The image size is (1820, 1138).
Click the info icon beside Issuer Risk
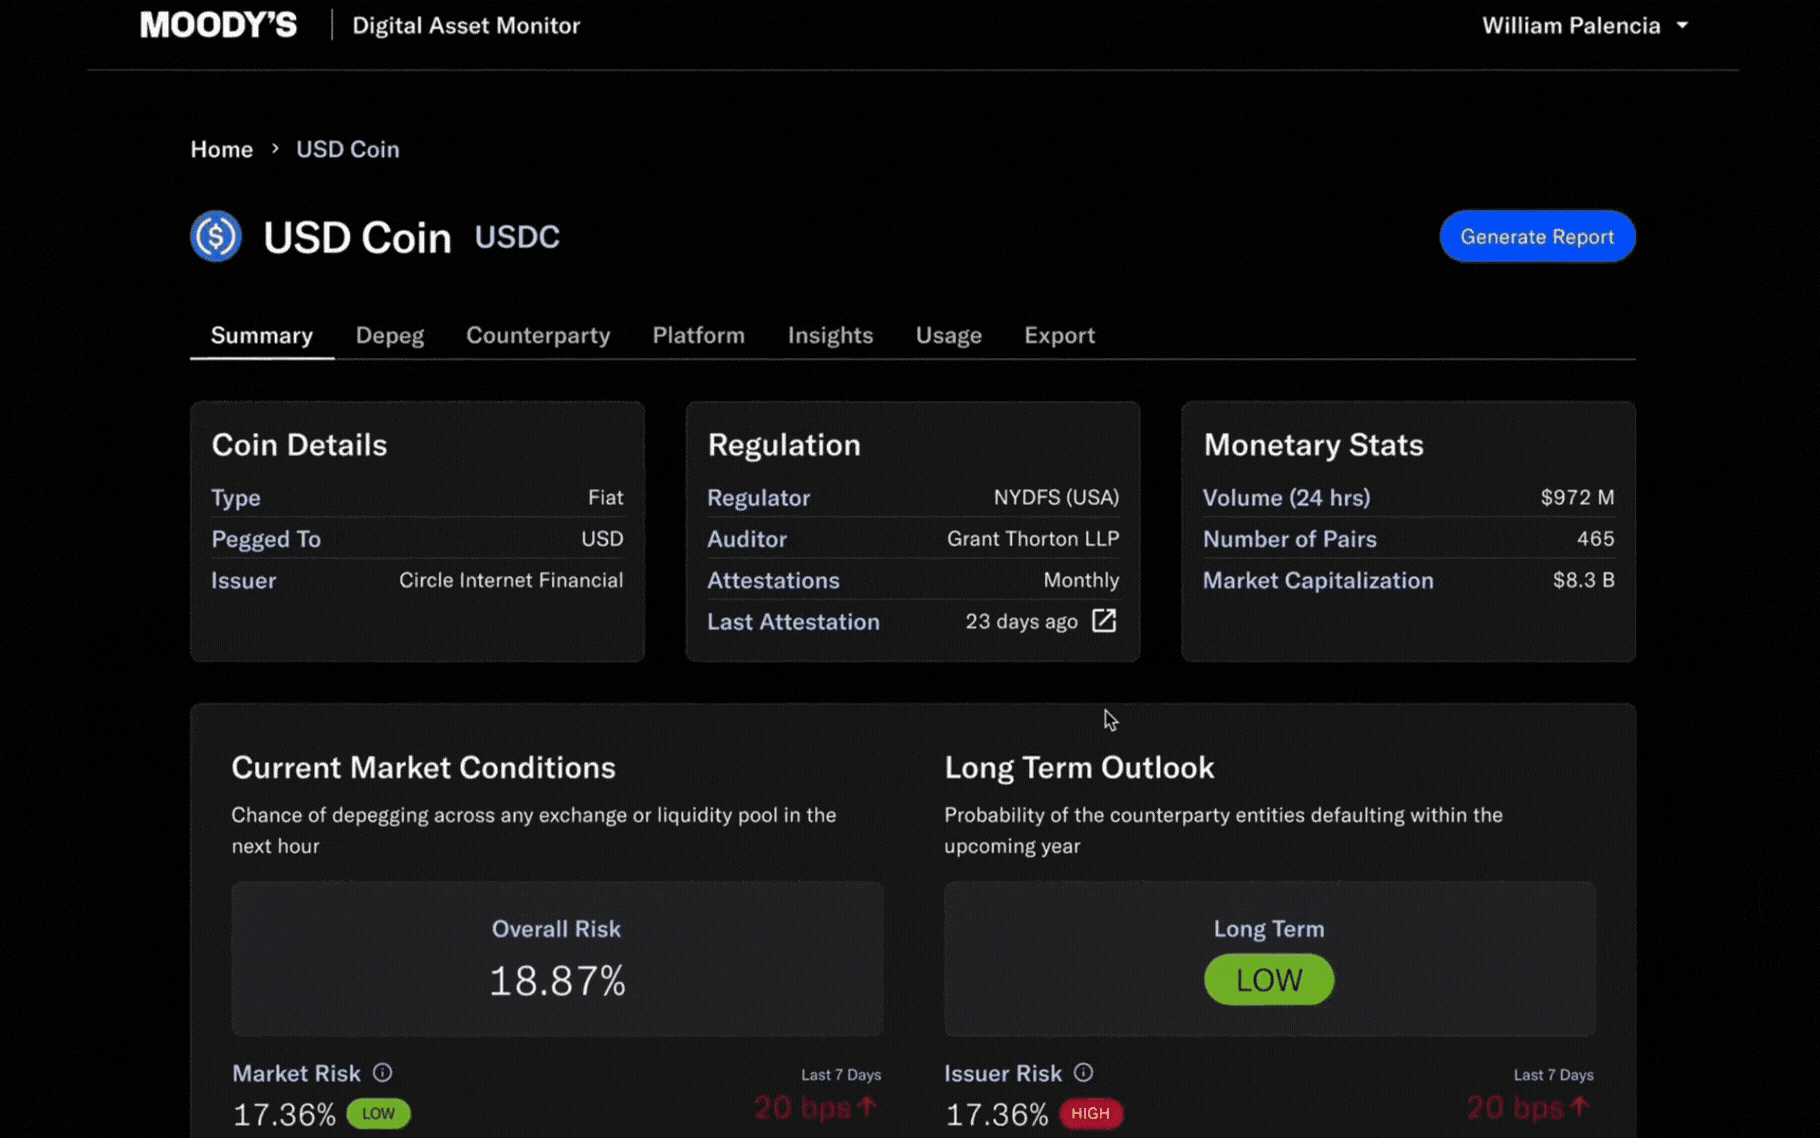click(1084, 1072)
